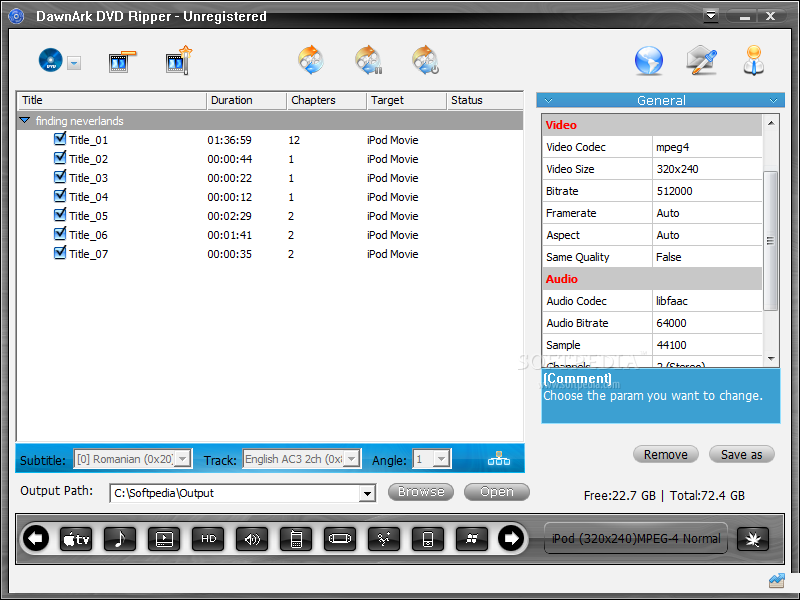800x600 pixels.
Task: Go to next profile categories arrow
Action: click(x=511, y=538)
